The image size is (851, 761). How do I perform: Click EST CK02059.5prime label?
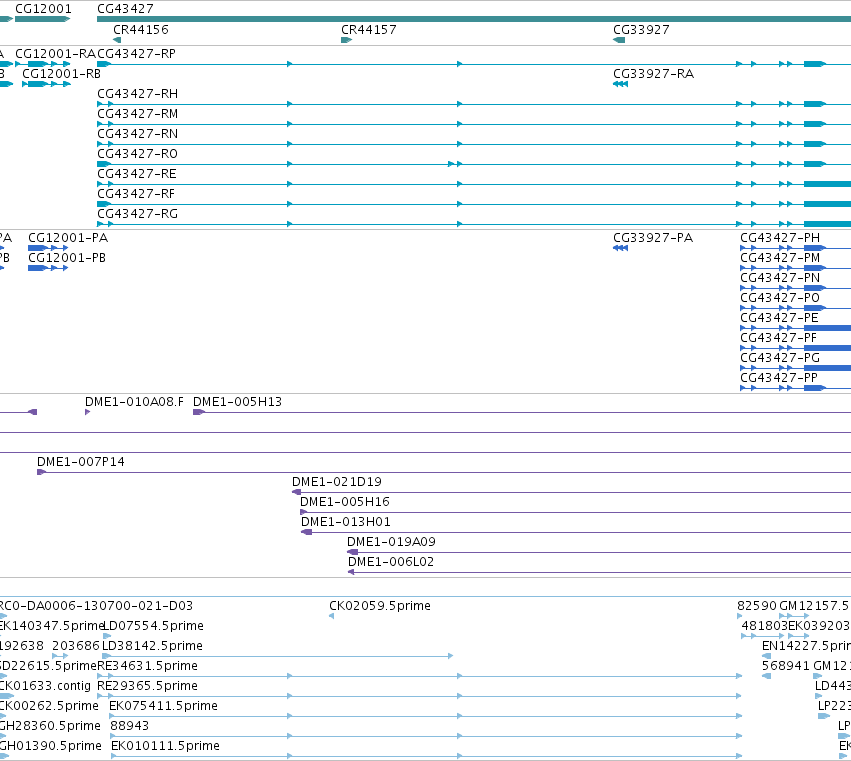pos(380,606)
